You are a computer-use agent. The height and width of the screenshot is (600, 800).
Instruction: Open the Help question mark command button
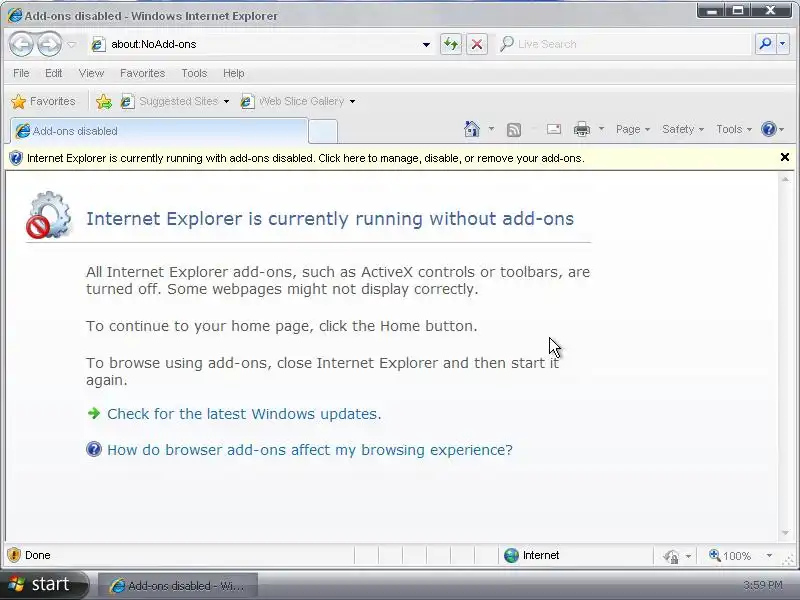pyautogui.click(x=772, y=129)
